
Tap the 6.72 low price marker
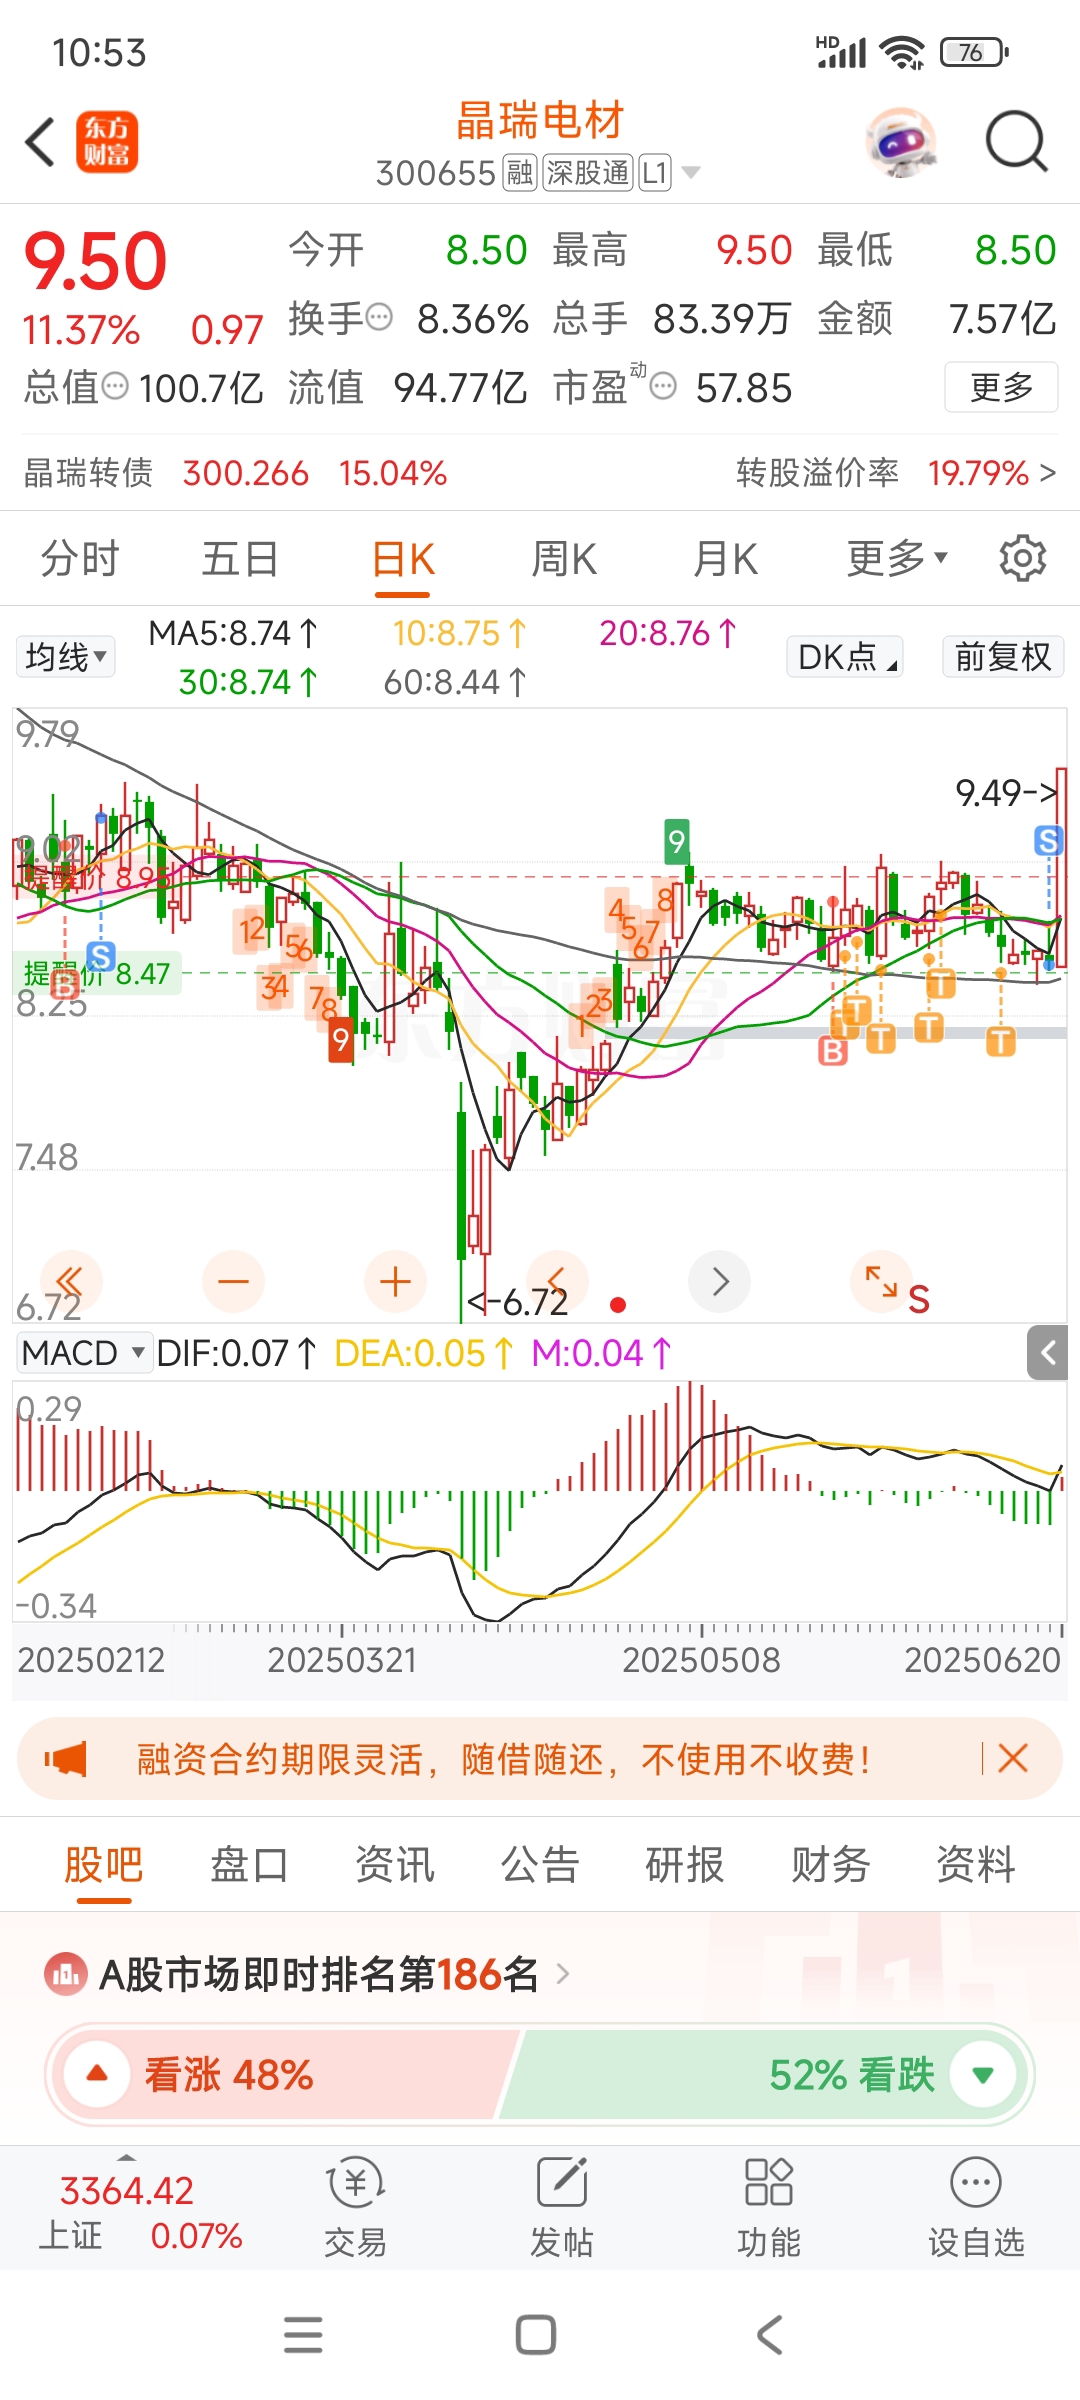click(x=520, y=1302)
